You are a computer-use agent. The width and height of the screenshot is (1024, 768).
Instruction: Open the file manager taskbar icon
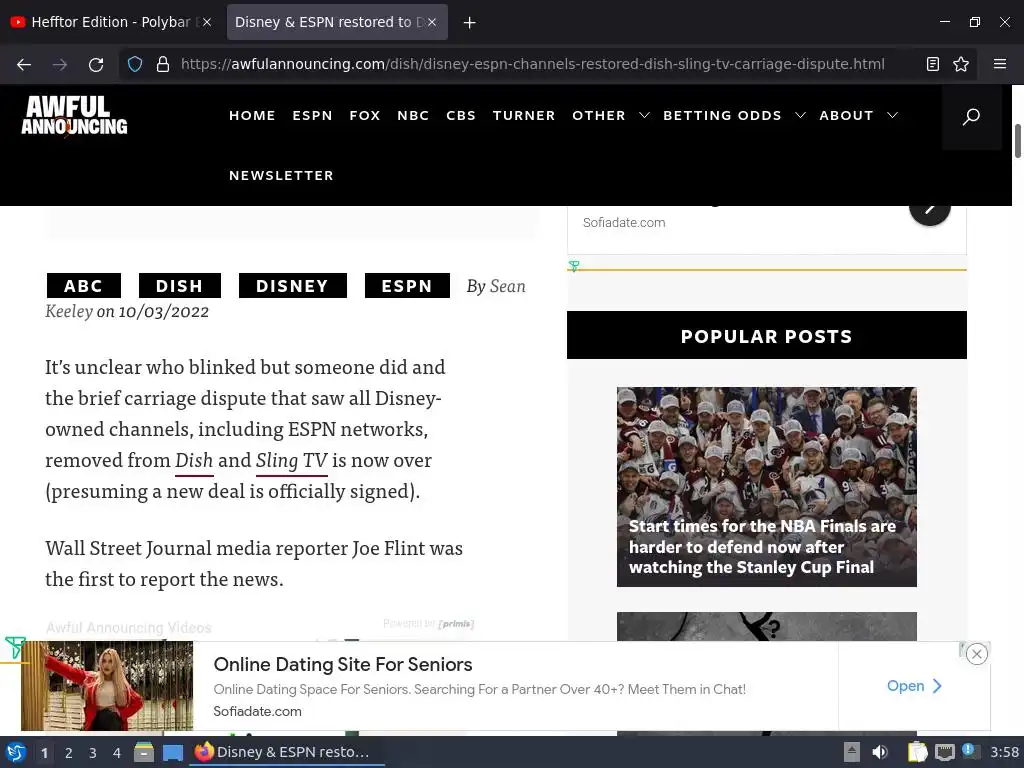144,752
